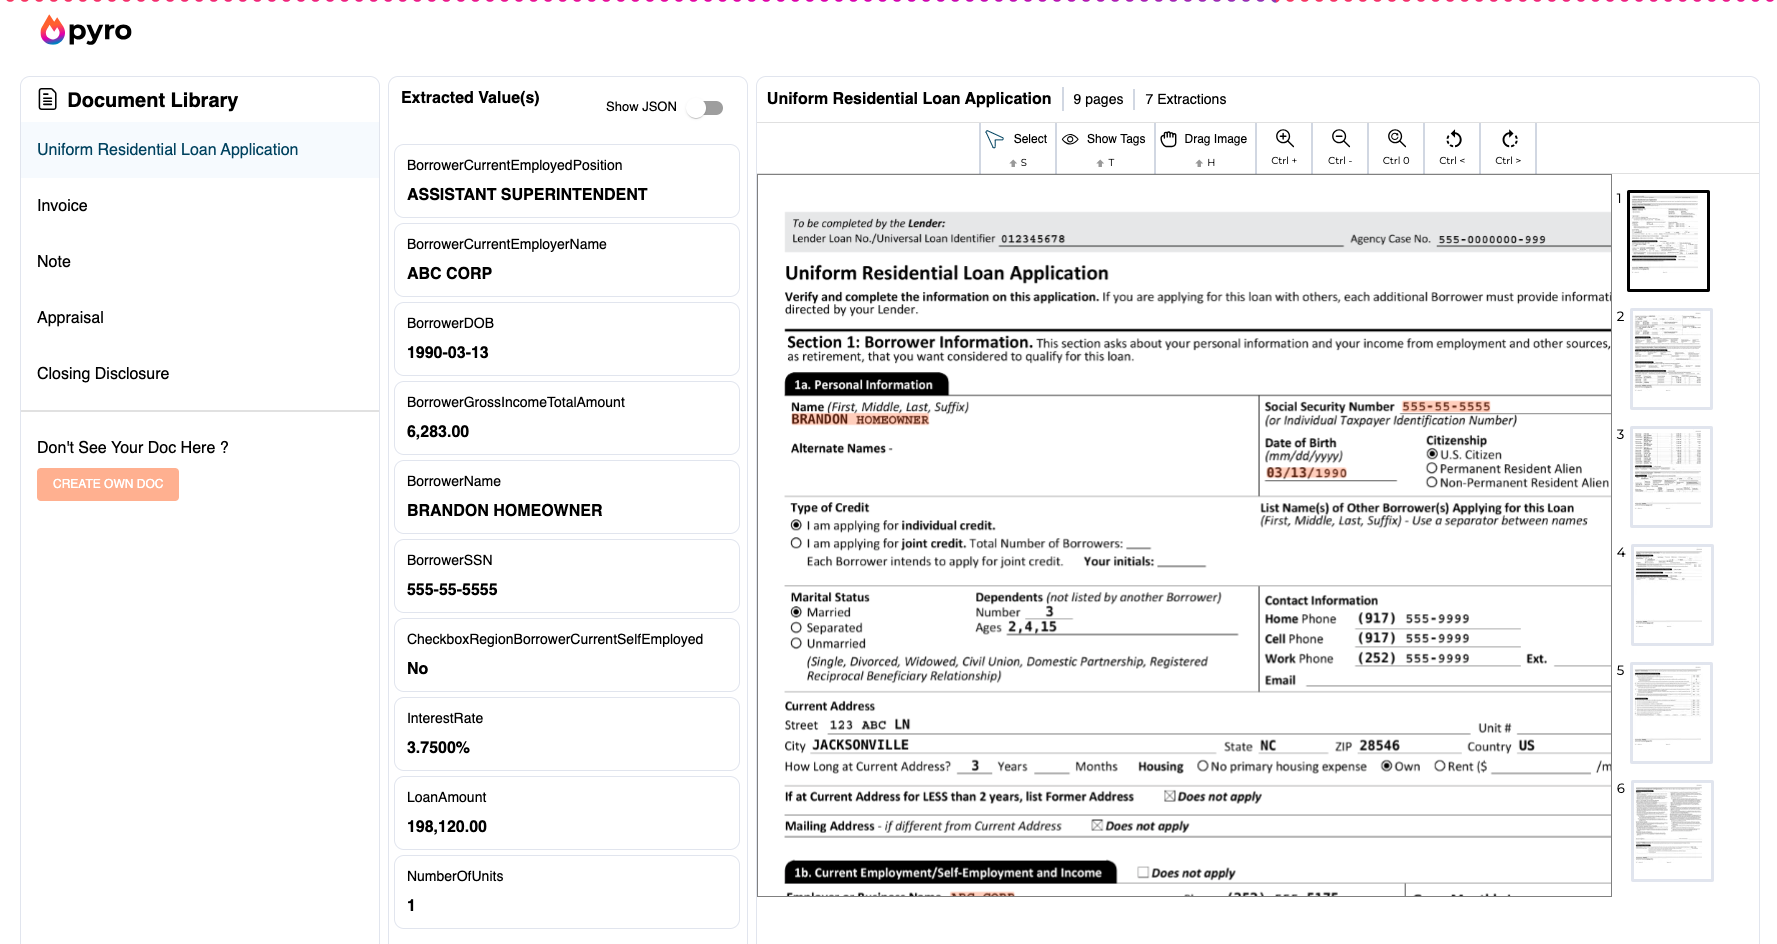
Task: Click the Non-Permanent Resident Alien radio button
Action: click(x=1432, y=482)
